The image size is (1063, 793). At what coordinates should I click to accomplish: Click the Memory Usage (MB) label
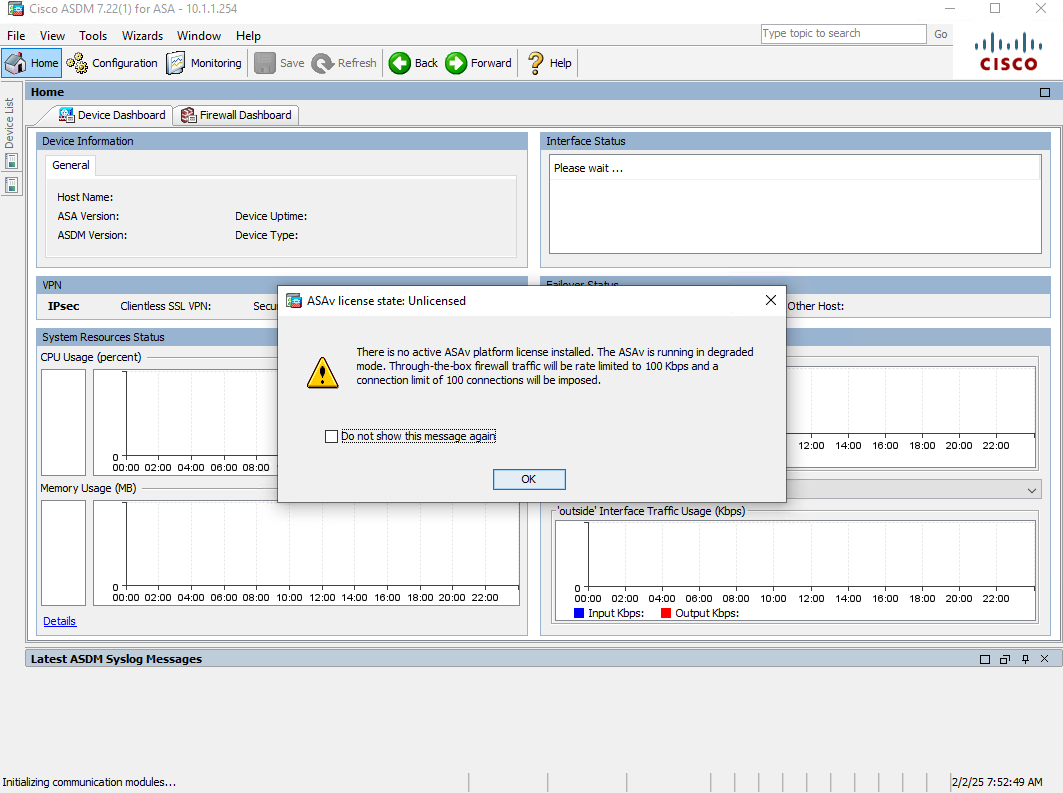tap(88, 488)
